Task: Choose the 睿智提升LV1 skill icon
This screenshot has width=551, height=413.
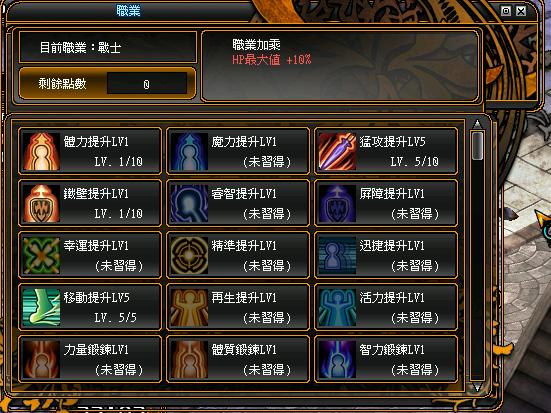Action: point(189,204)
